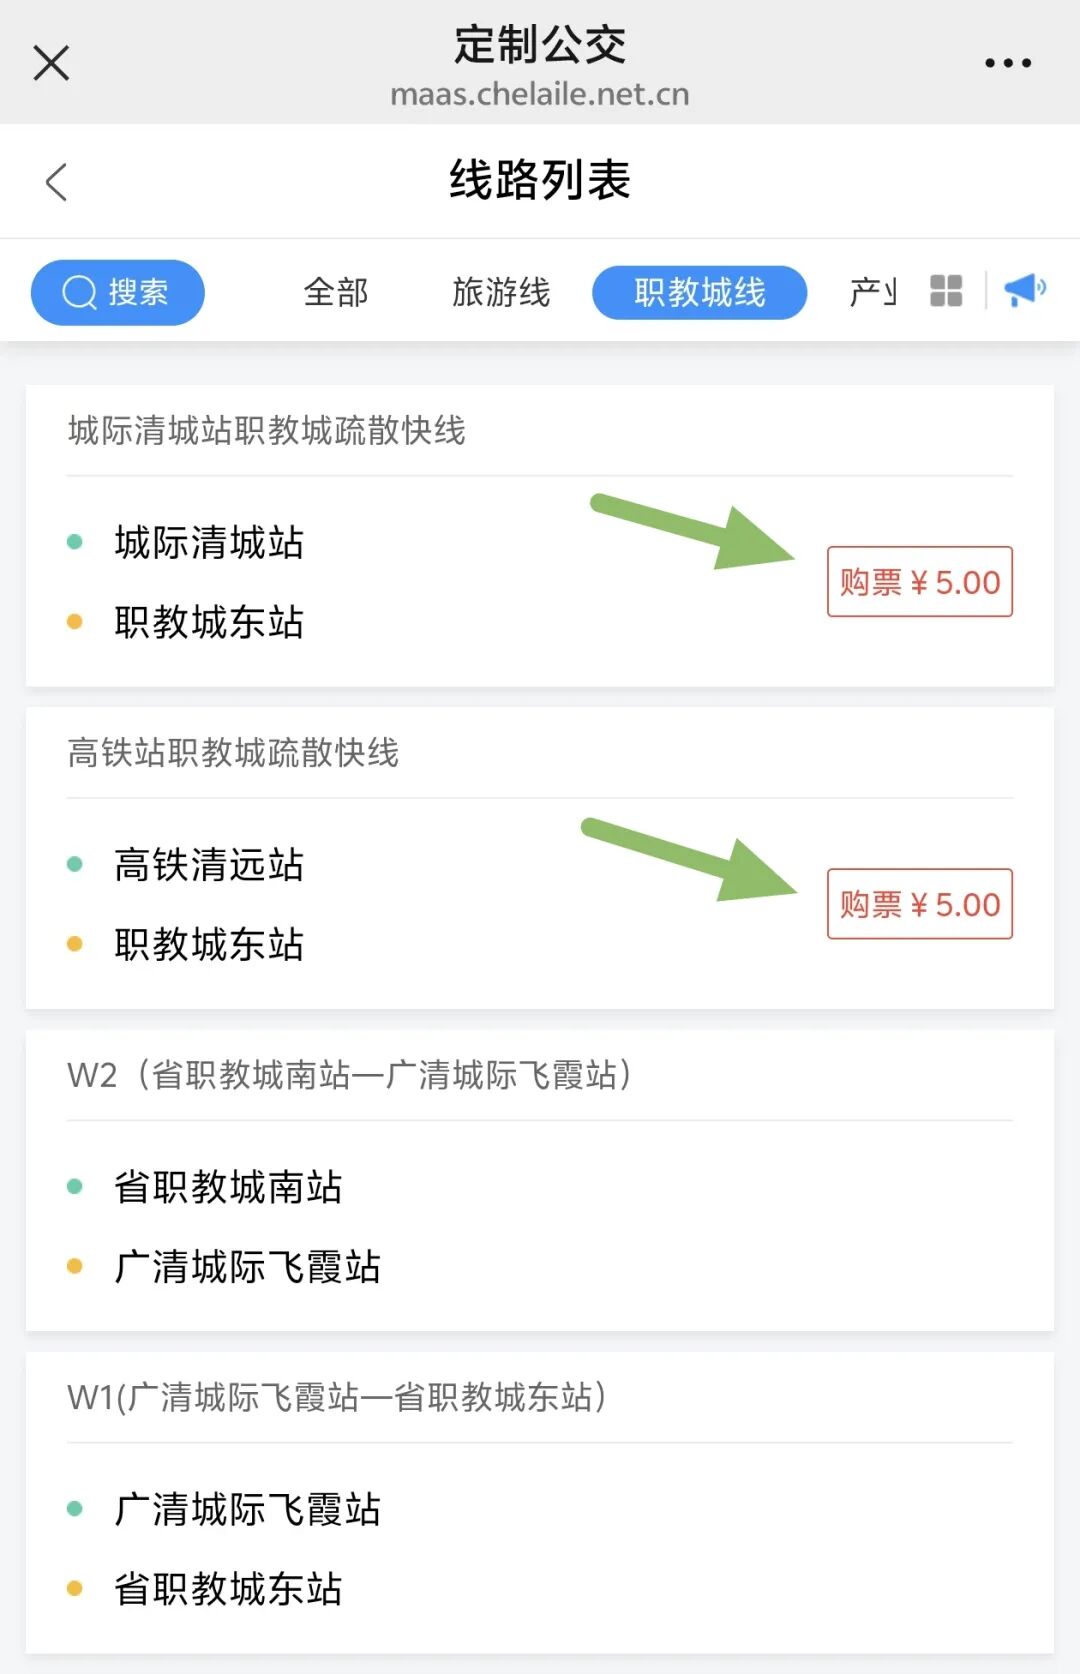Go back using the left chevron arrow
The height and width of the screenshot is (1674, 1080).
57,182
